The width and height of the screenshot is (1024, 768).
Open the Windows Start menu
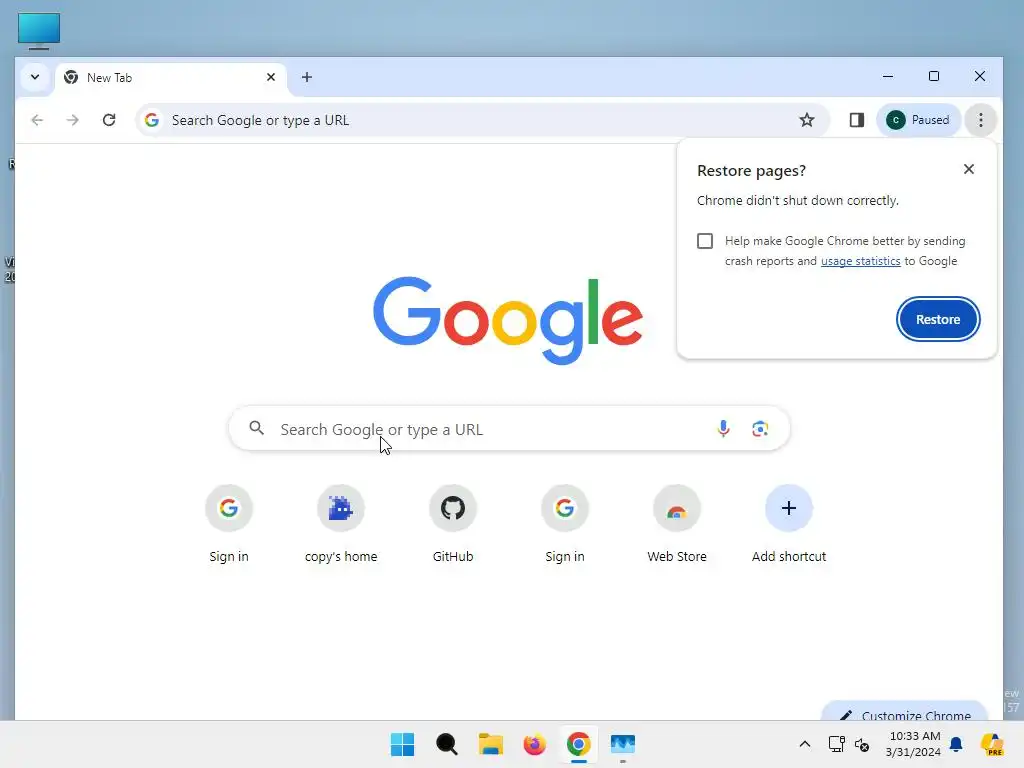402,744
